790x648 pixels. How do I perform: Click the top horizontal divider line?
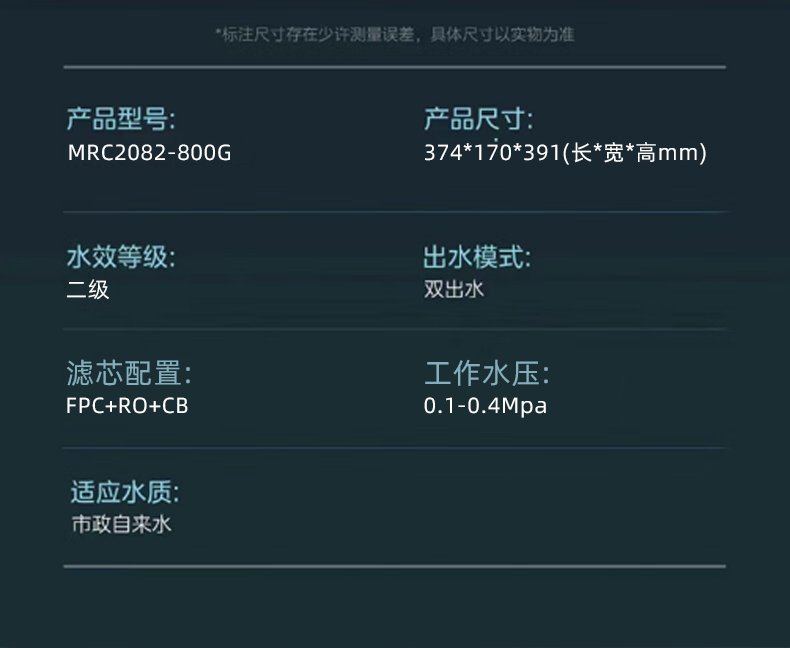coord(394,67)
